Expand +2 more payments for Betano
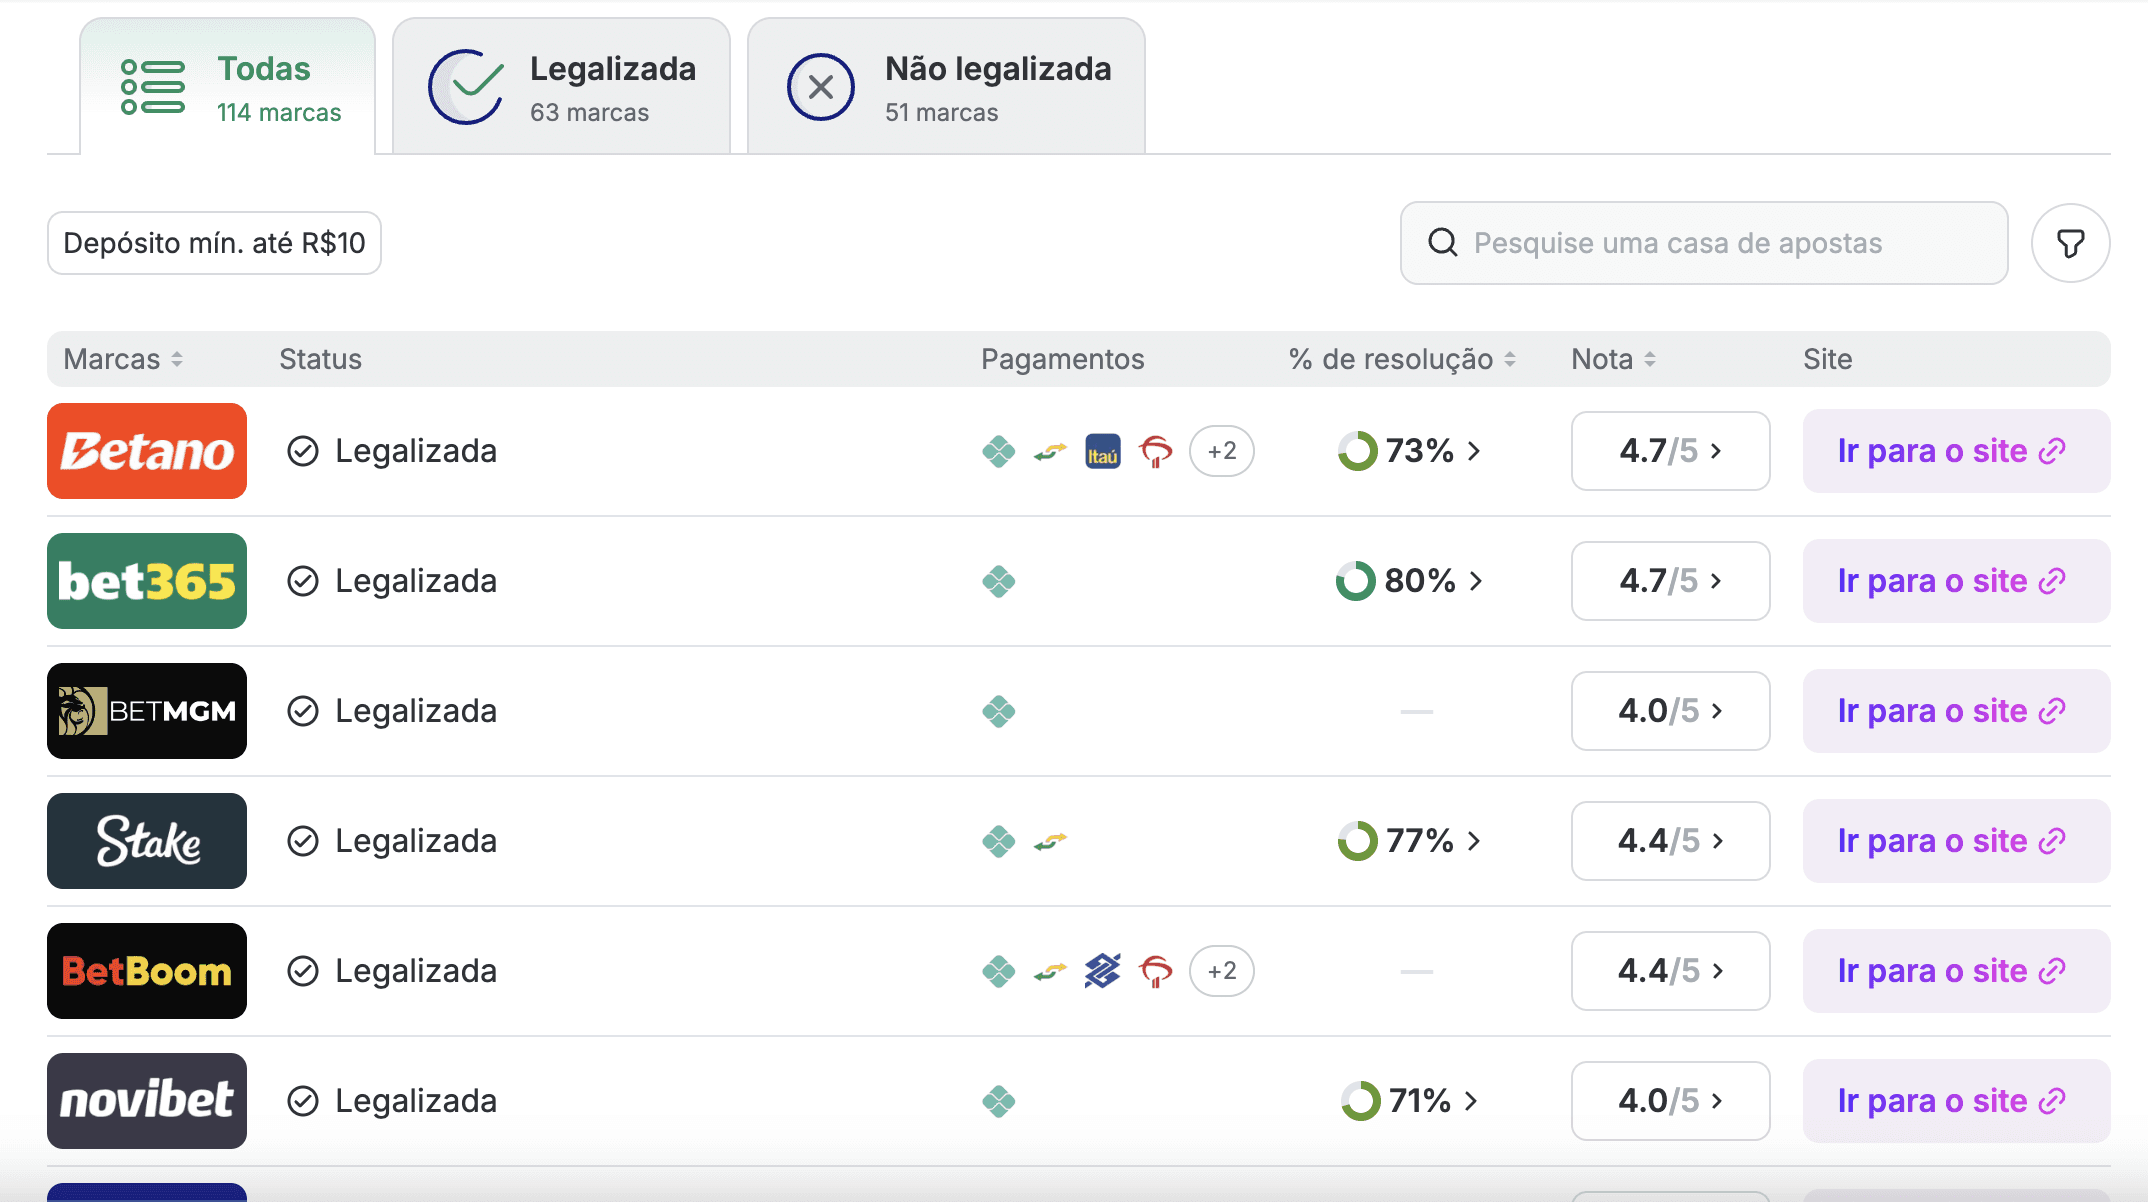 1222,451
